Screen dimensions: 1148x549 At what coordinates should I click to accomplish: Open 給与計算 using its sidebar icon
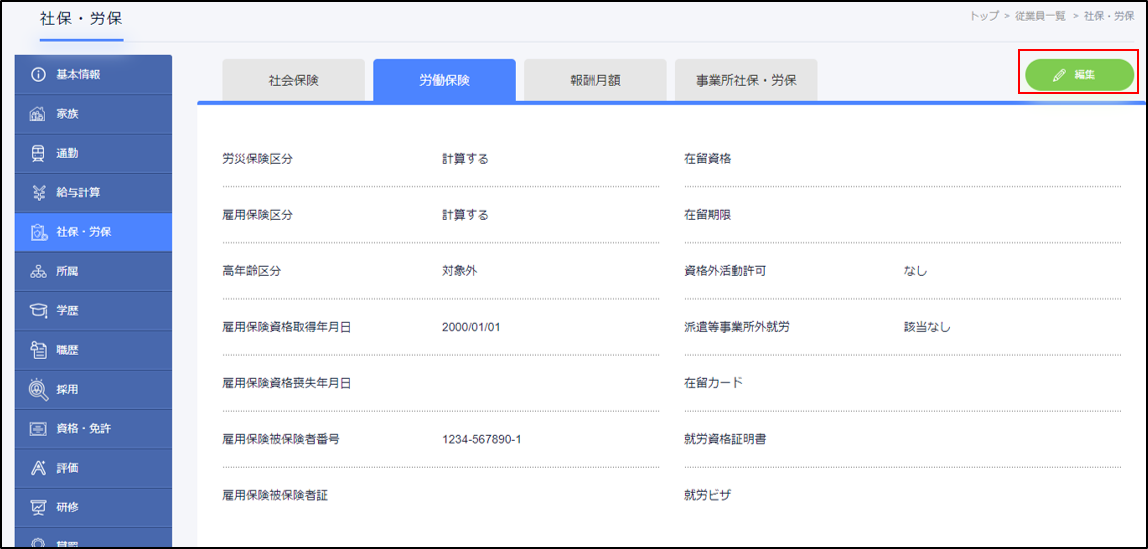[x=39, y=192]
